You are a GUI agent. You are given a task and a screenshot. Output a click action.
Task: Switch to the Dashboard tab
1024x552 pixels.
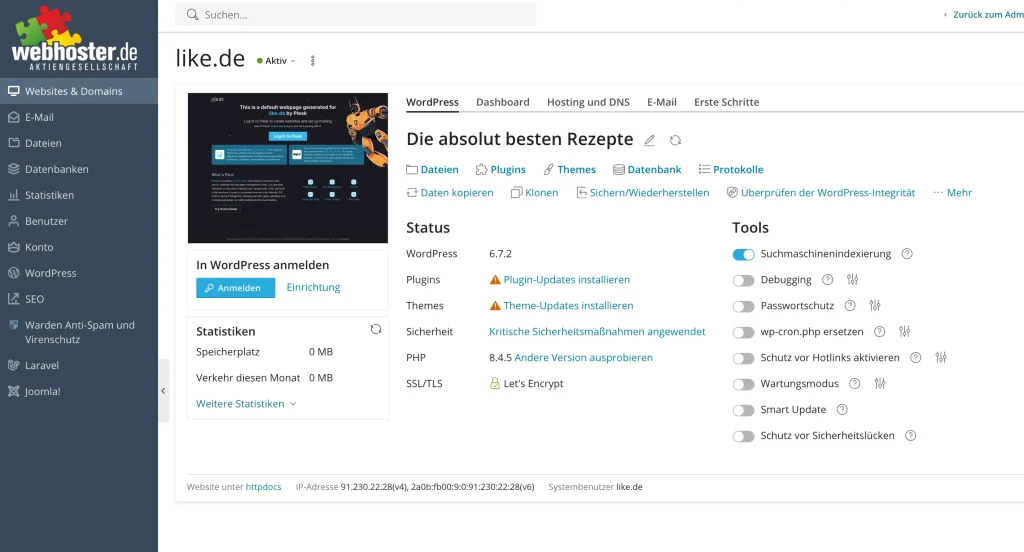[503, 102]
